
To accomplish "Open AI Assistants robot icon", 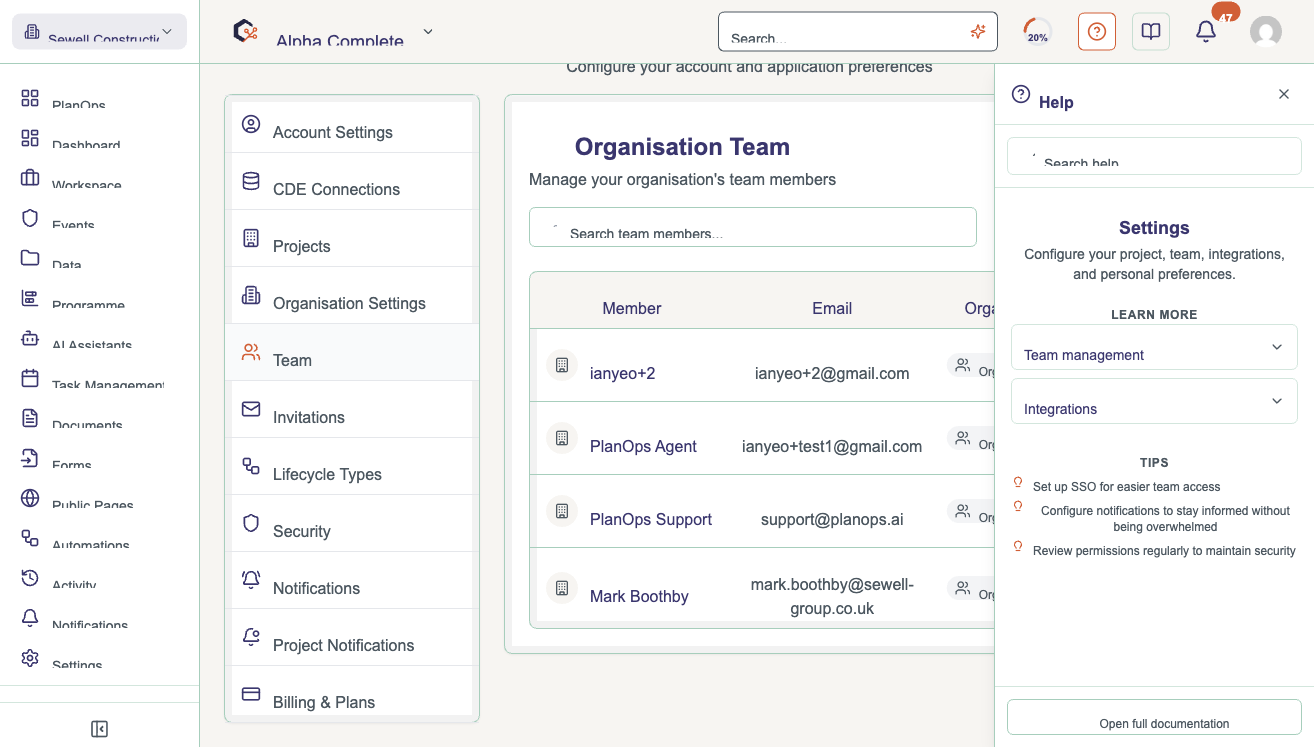I will click(30, 338).
